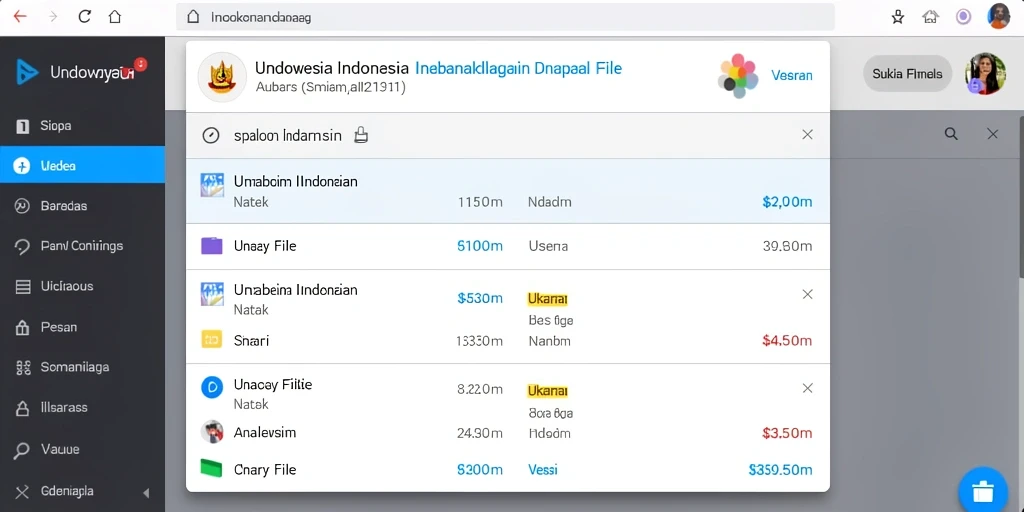Click the $3.50m red amount
This screenshot has width=1024, height=512.
tap(787, 433)
